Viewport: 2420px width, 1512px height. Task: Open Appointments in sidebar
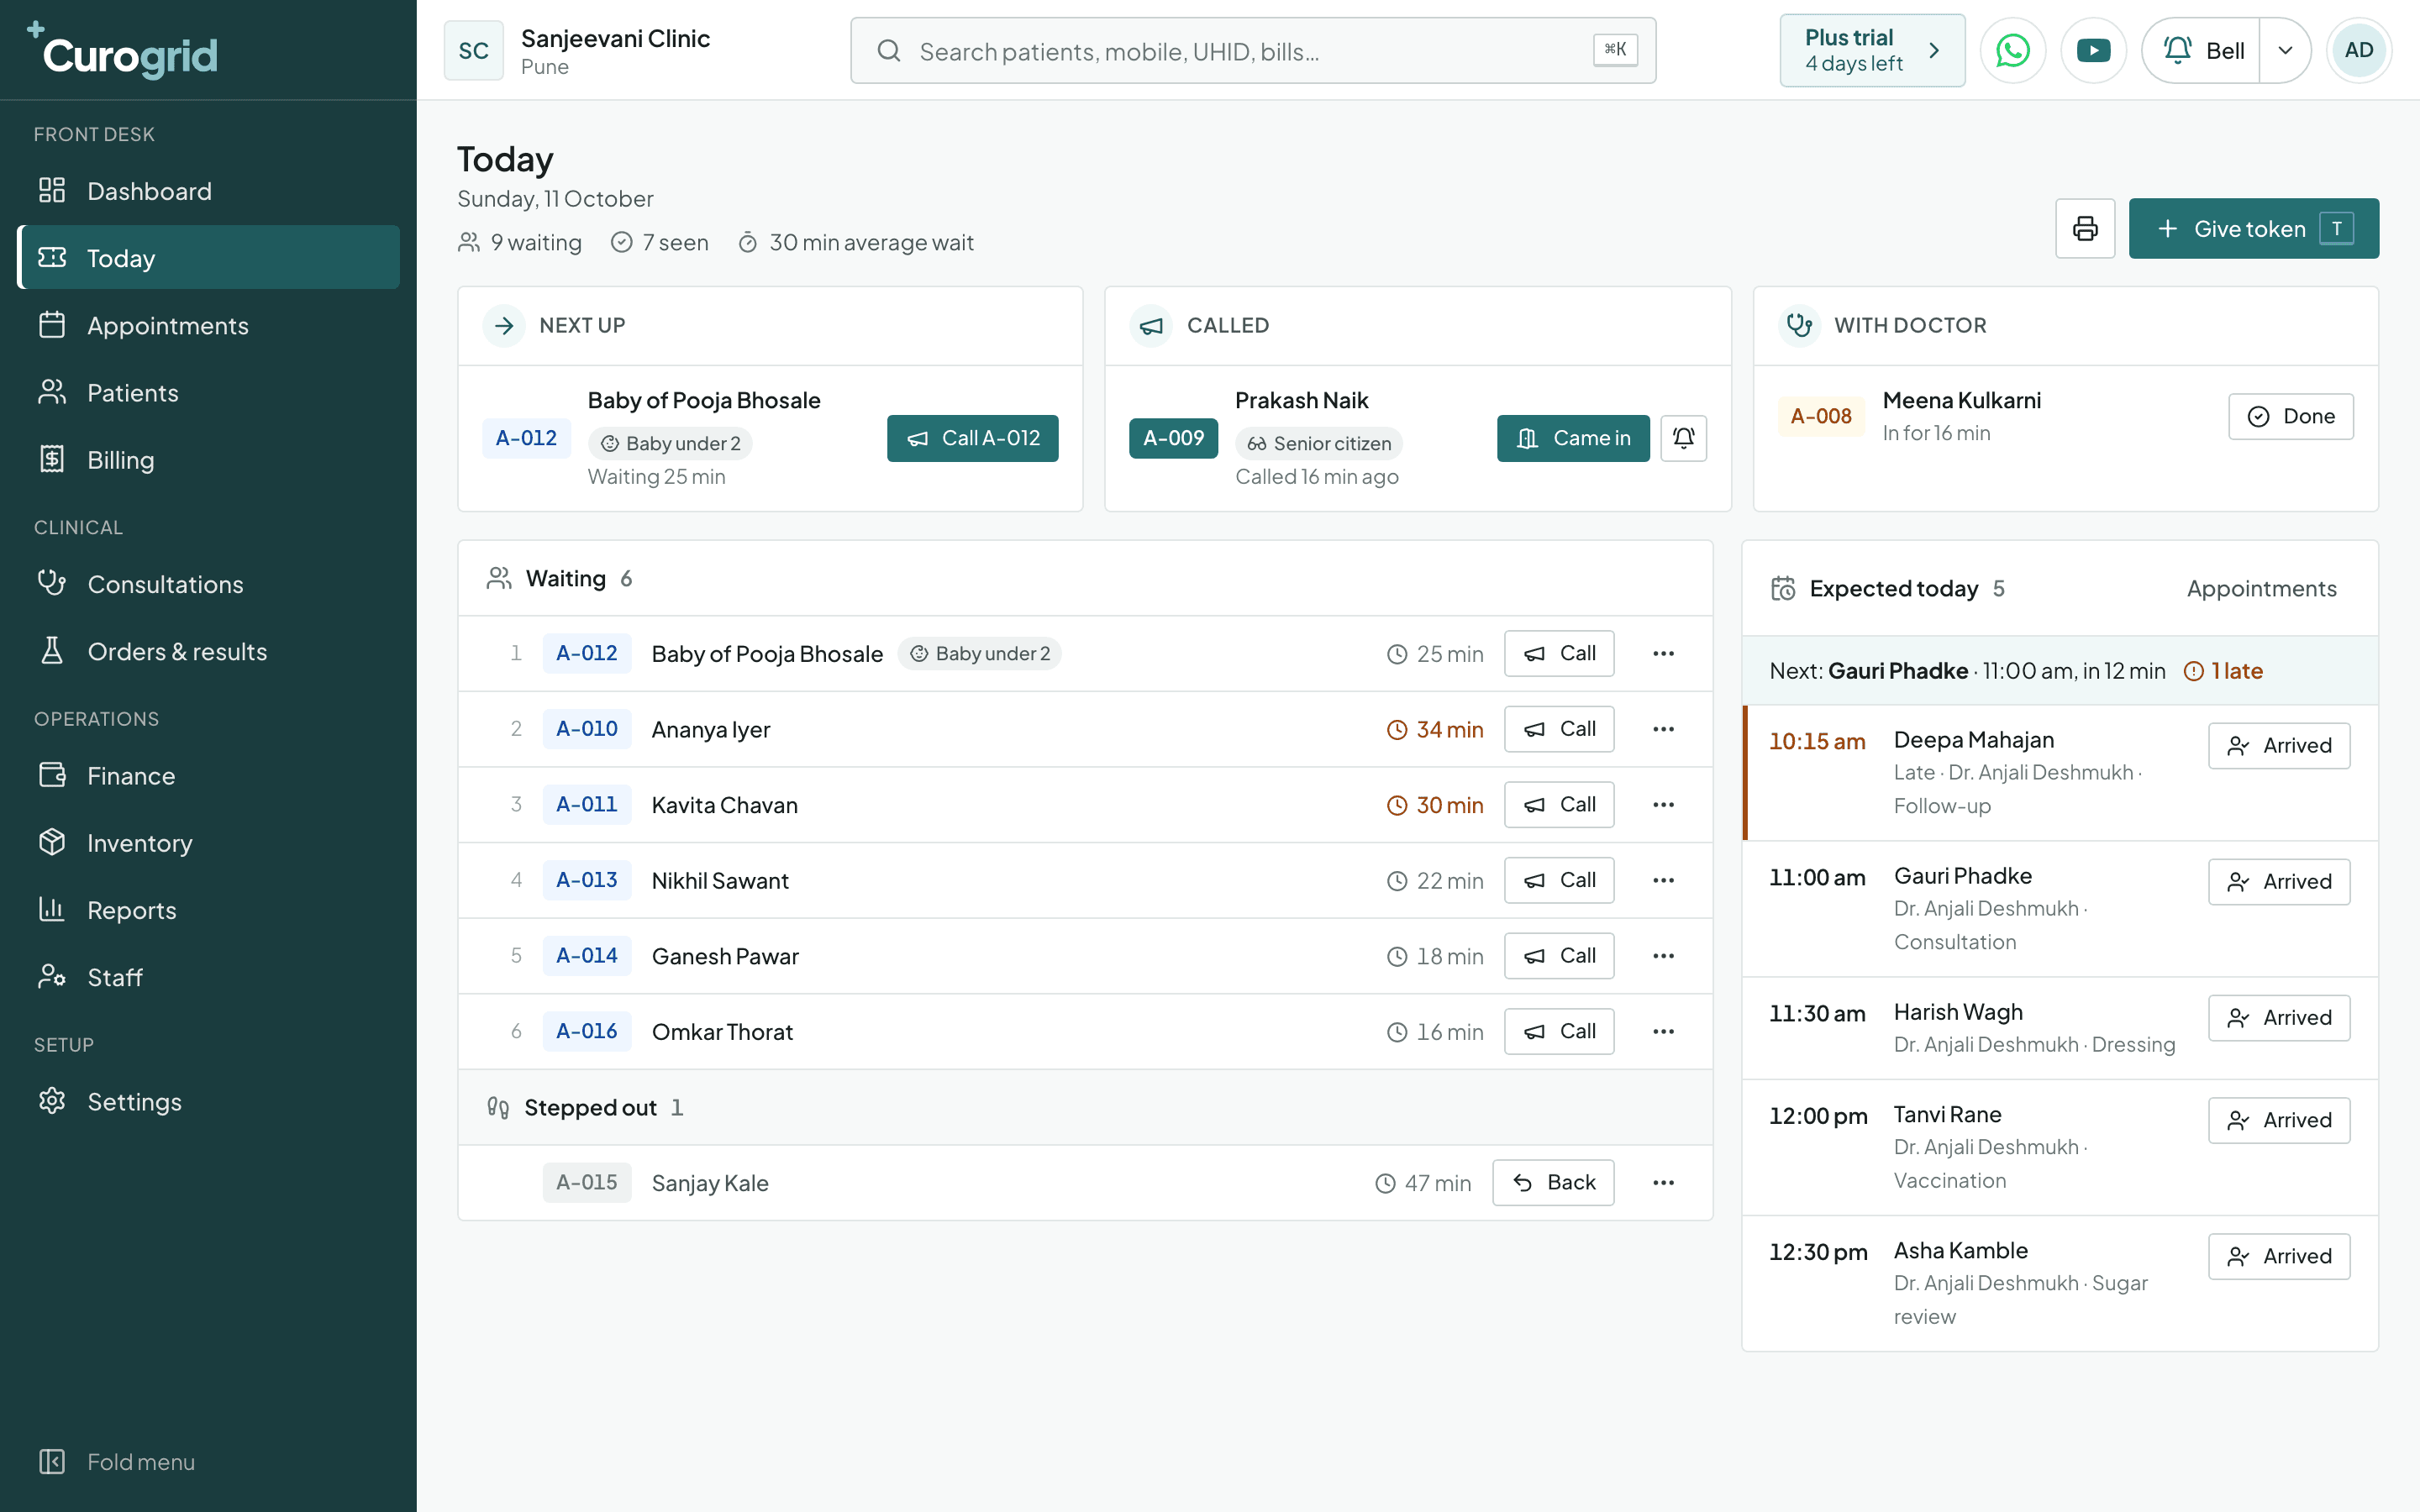(x=209, y=325)
